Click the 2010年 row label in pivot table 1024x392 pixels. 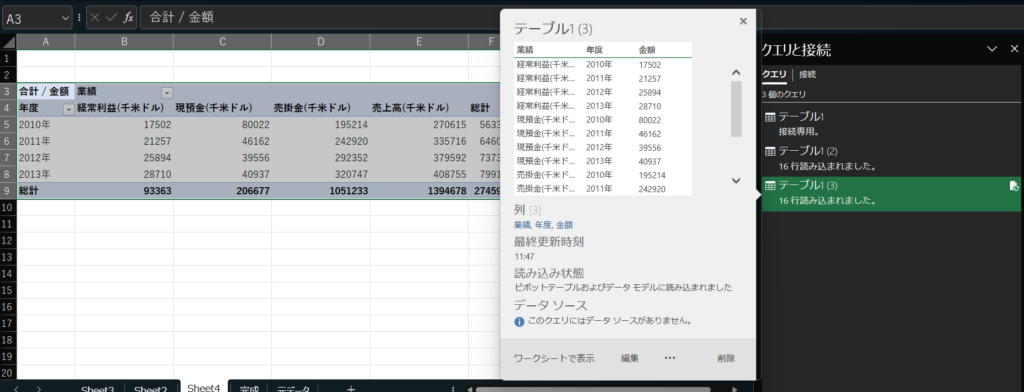[x=46, y=125]
